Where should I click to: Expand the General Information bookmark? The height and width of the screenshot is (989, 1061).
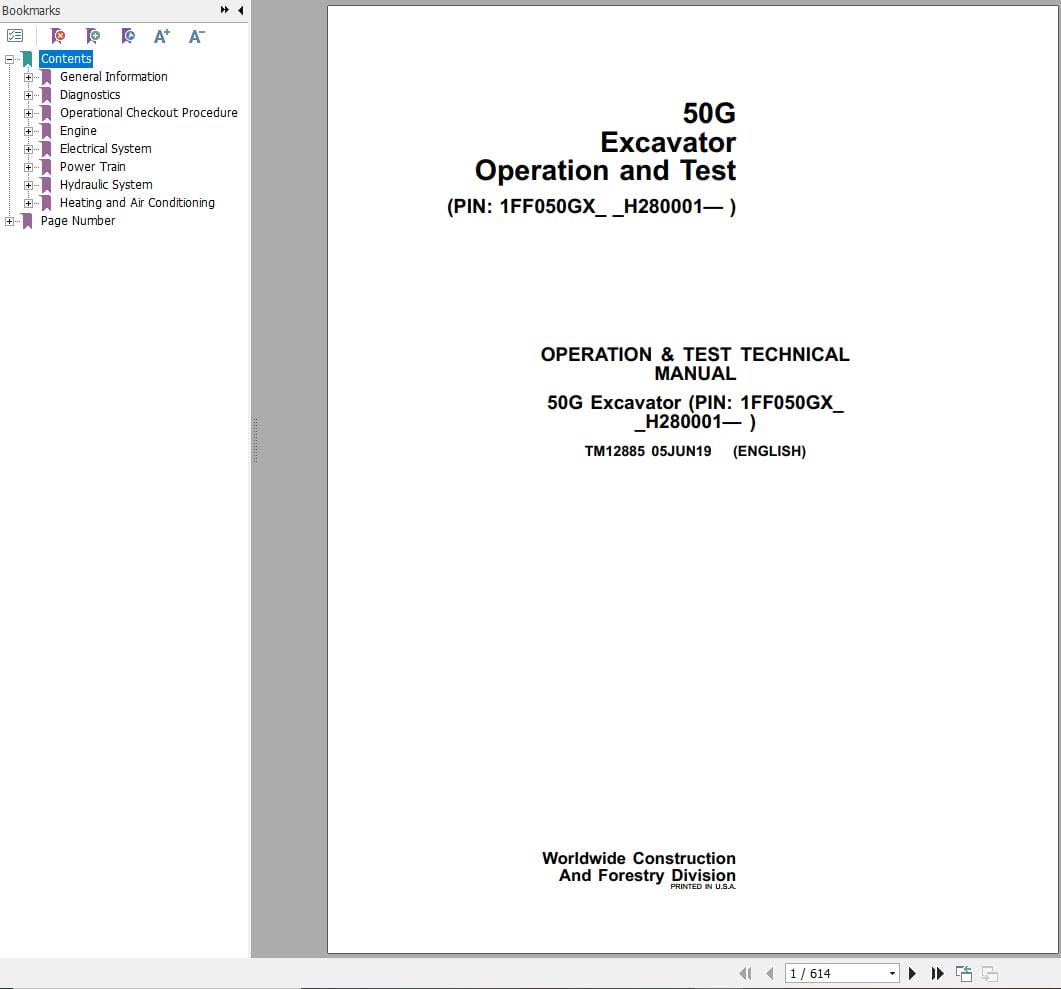(28, 77)
